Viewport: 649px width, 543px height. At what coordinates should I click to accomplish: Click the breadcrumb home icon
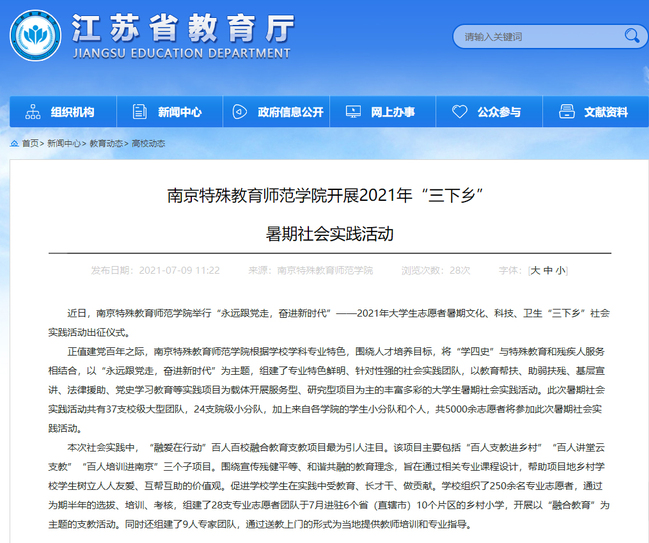(14, 144)
